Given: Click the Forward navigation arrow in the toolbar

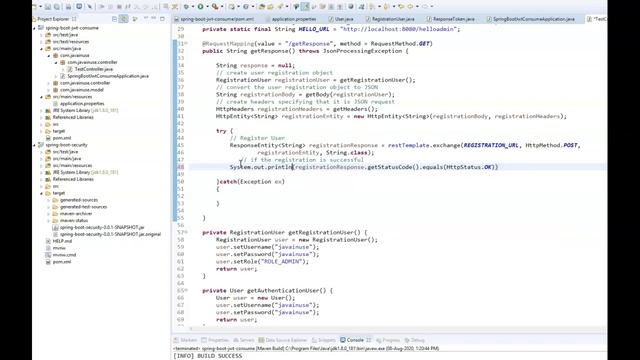Looking at the screenshot, I should point(425,7).
